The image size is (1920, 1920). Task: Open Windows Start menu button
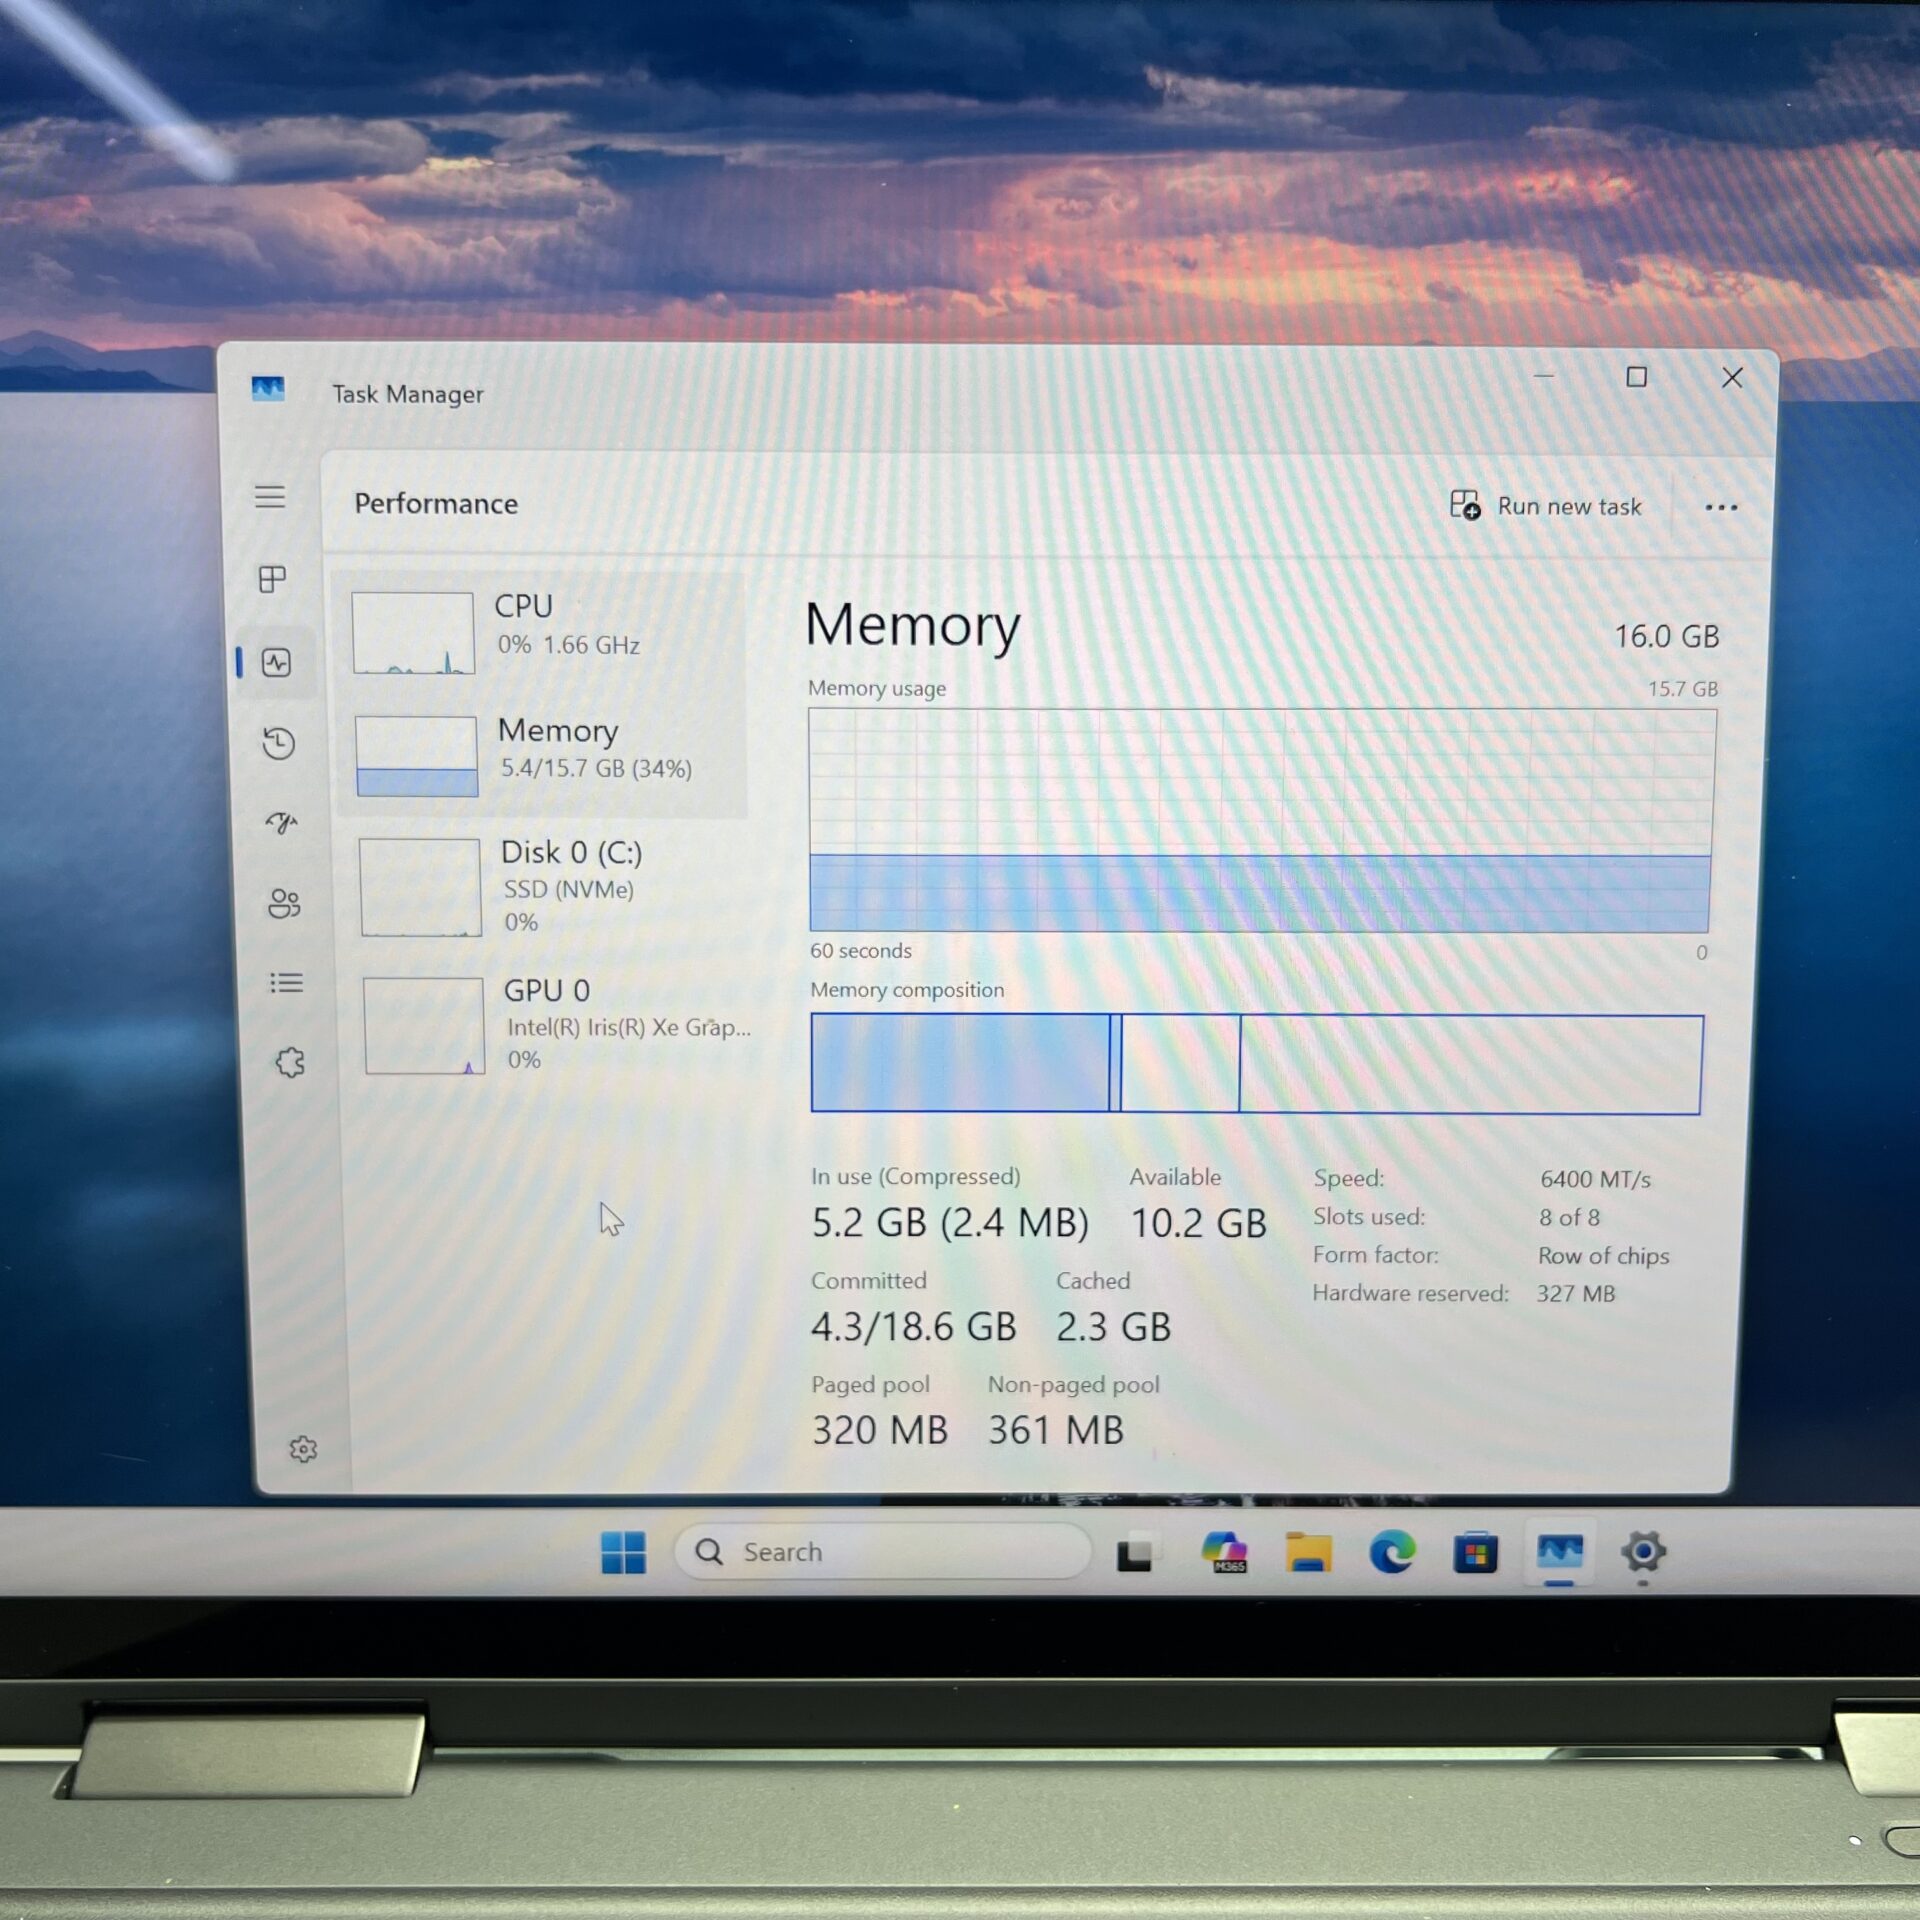623,1552
